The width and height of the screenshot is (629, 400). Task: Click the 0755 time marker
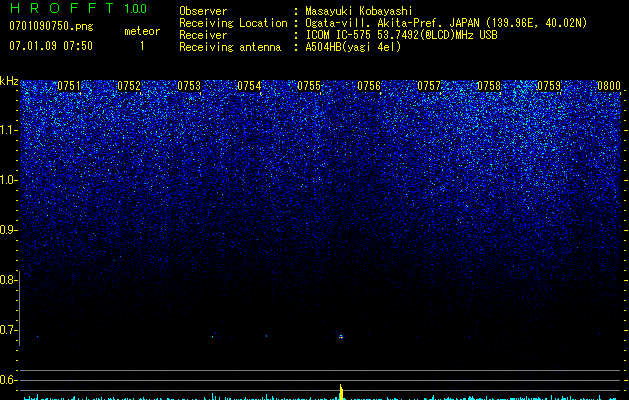(x=309, y=86)
